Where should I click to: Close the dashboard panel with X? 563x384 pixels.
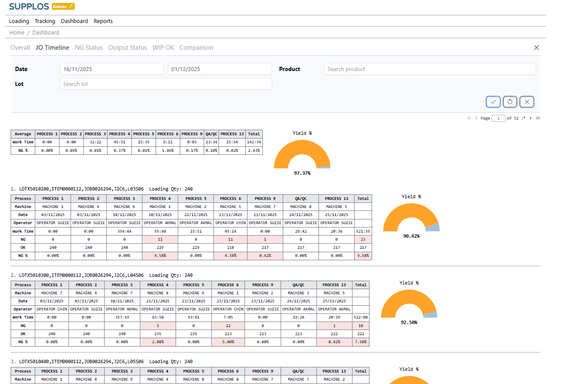click(x=536, y=47)
